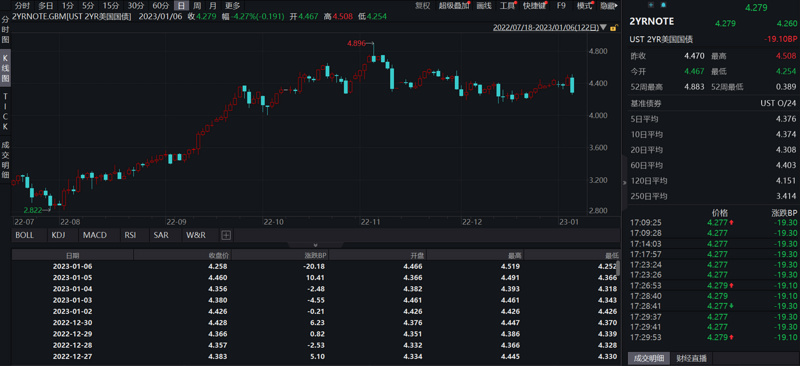This screenshot has height=366, width=800.
Task: Click the 60日平均 value 4.403
Action: coord(786,165)
